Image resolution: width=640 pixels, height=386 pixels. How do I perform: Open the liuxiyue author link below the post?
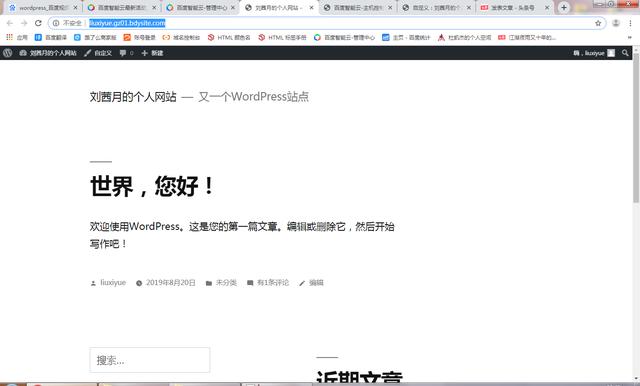tap(113, 283)
